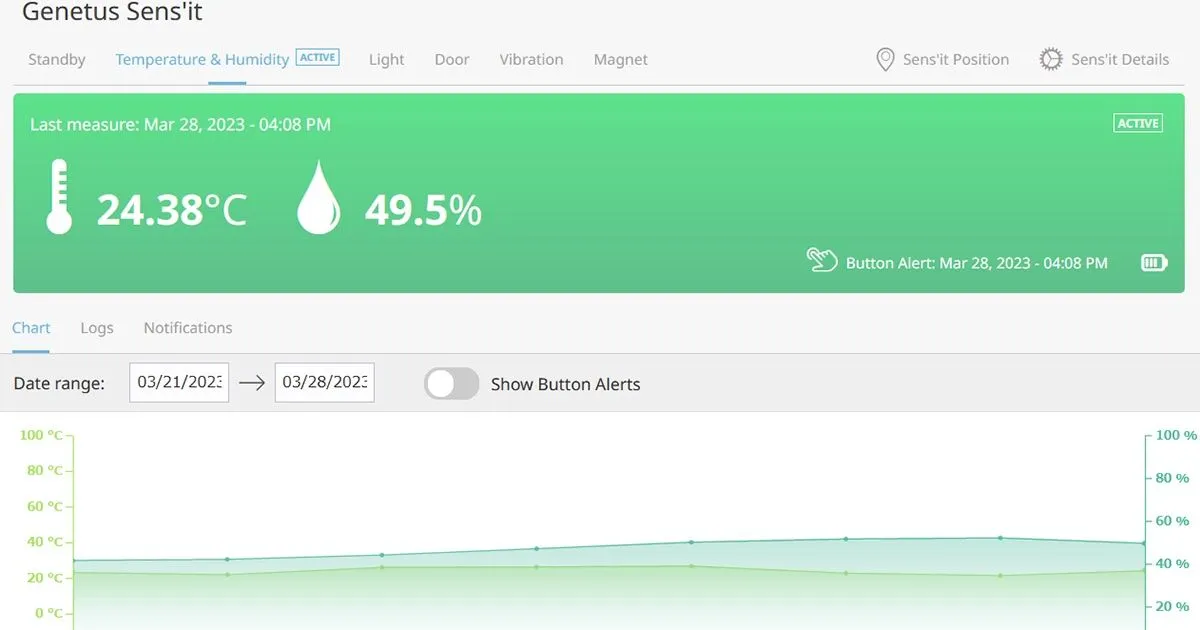Open the Vibration mode tab

point(531,60)
